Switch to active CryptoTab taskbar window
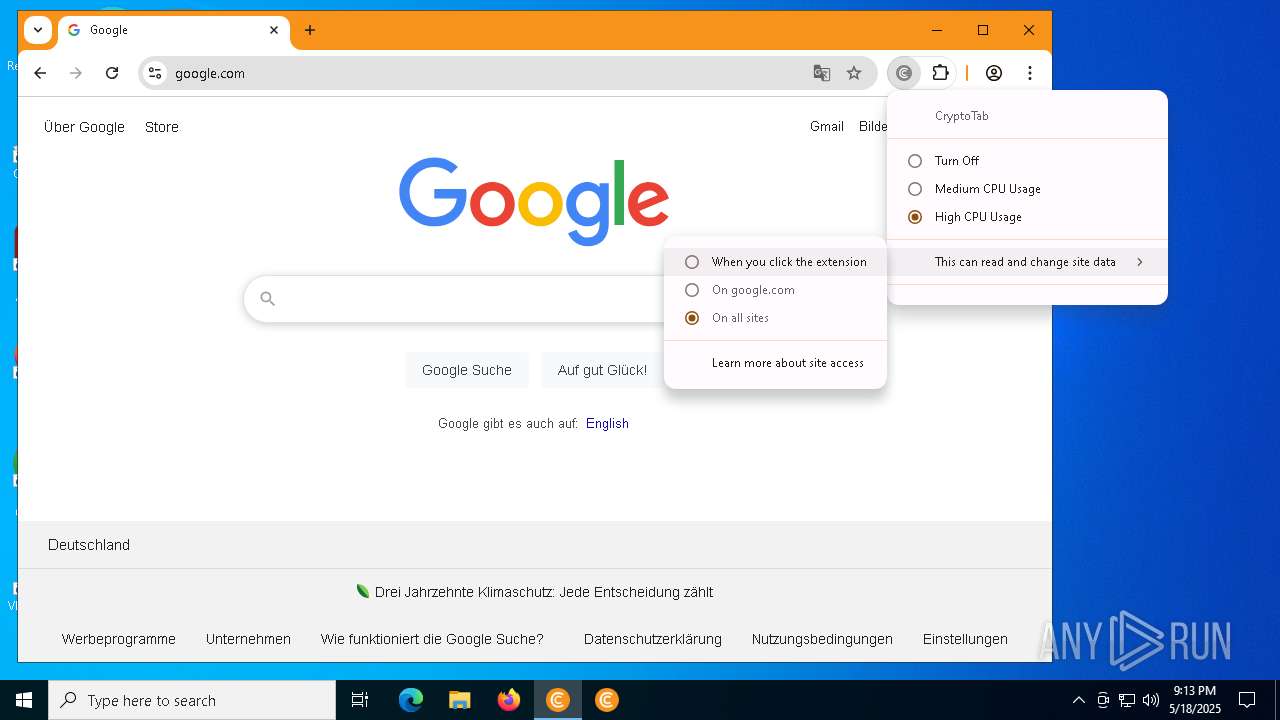This screenshot has height=720, width=1280. (558, 700)
